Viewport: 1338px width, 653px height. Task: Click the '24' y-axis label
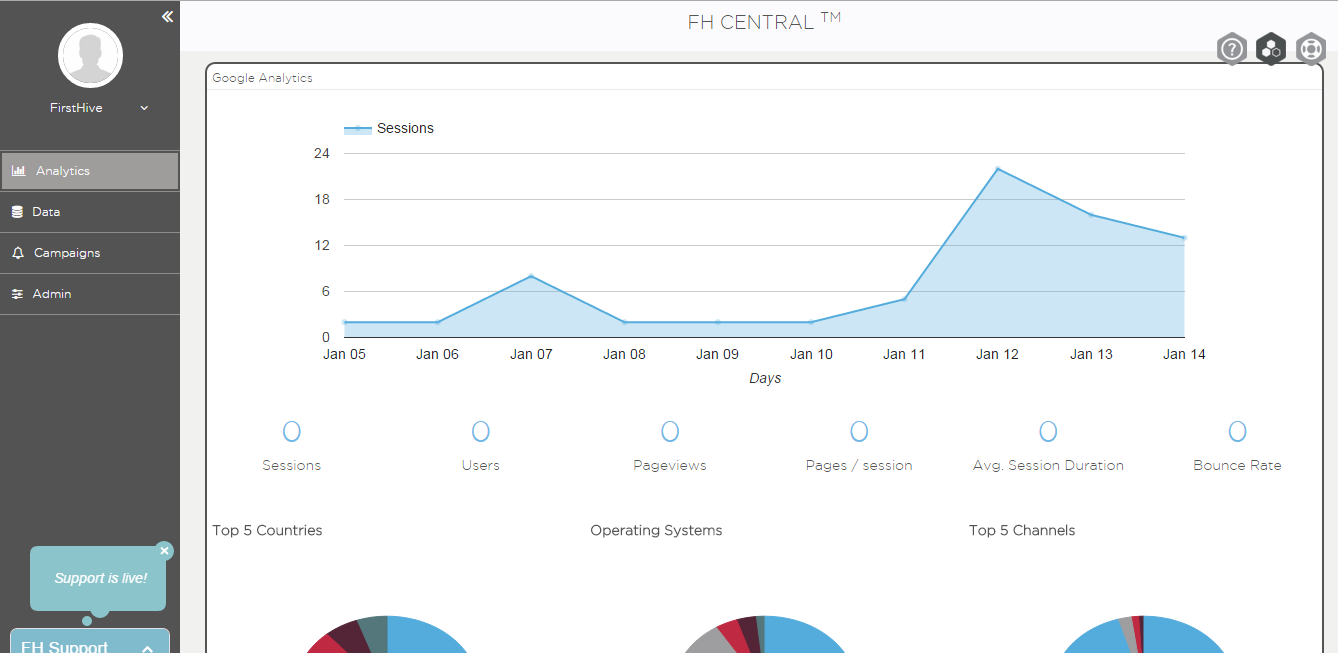coord(322,153)
